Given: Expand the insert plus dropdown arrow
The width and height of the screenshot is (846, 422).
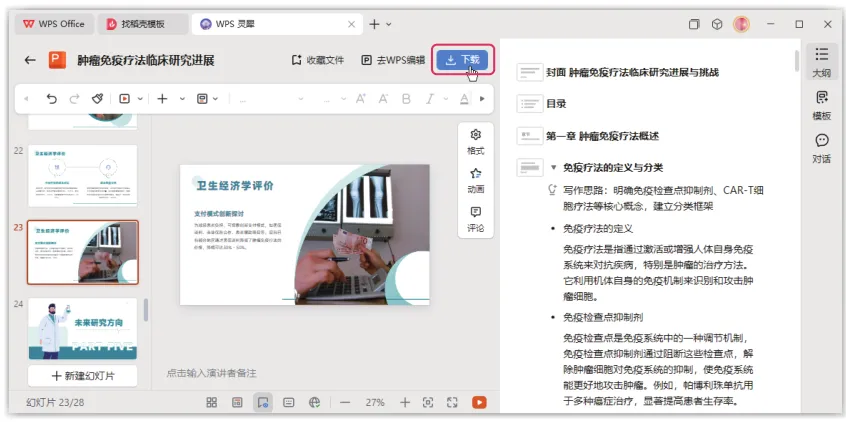Looking at the screenshot, I should [182, 99].
